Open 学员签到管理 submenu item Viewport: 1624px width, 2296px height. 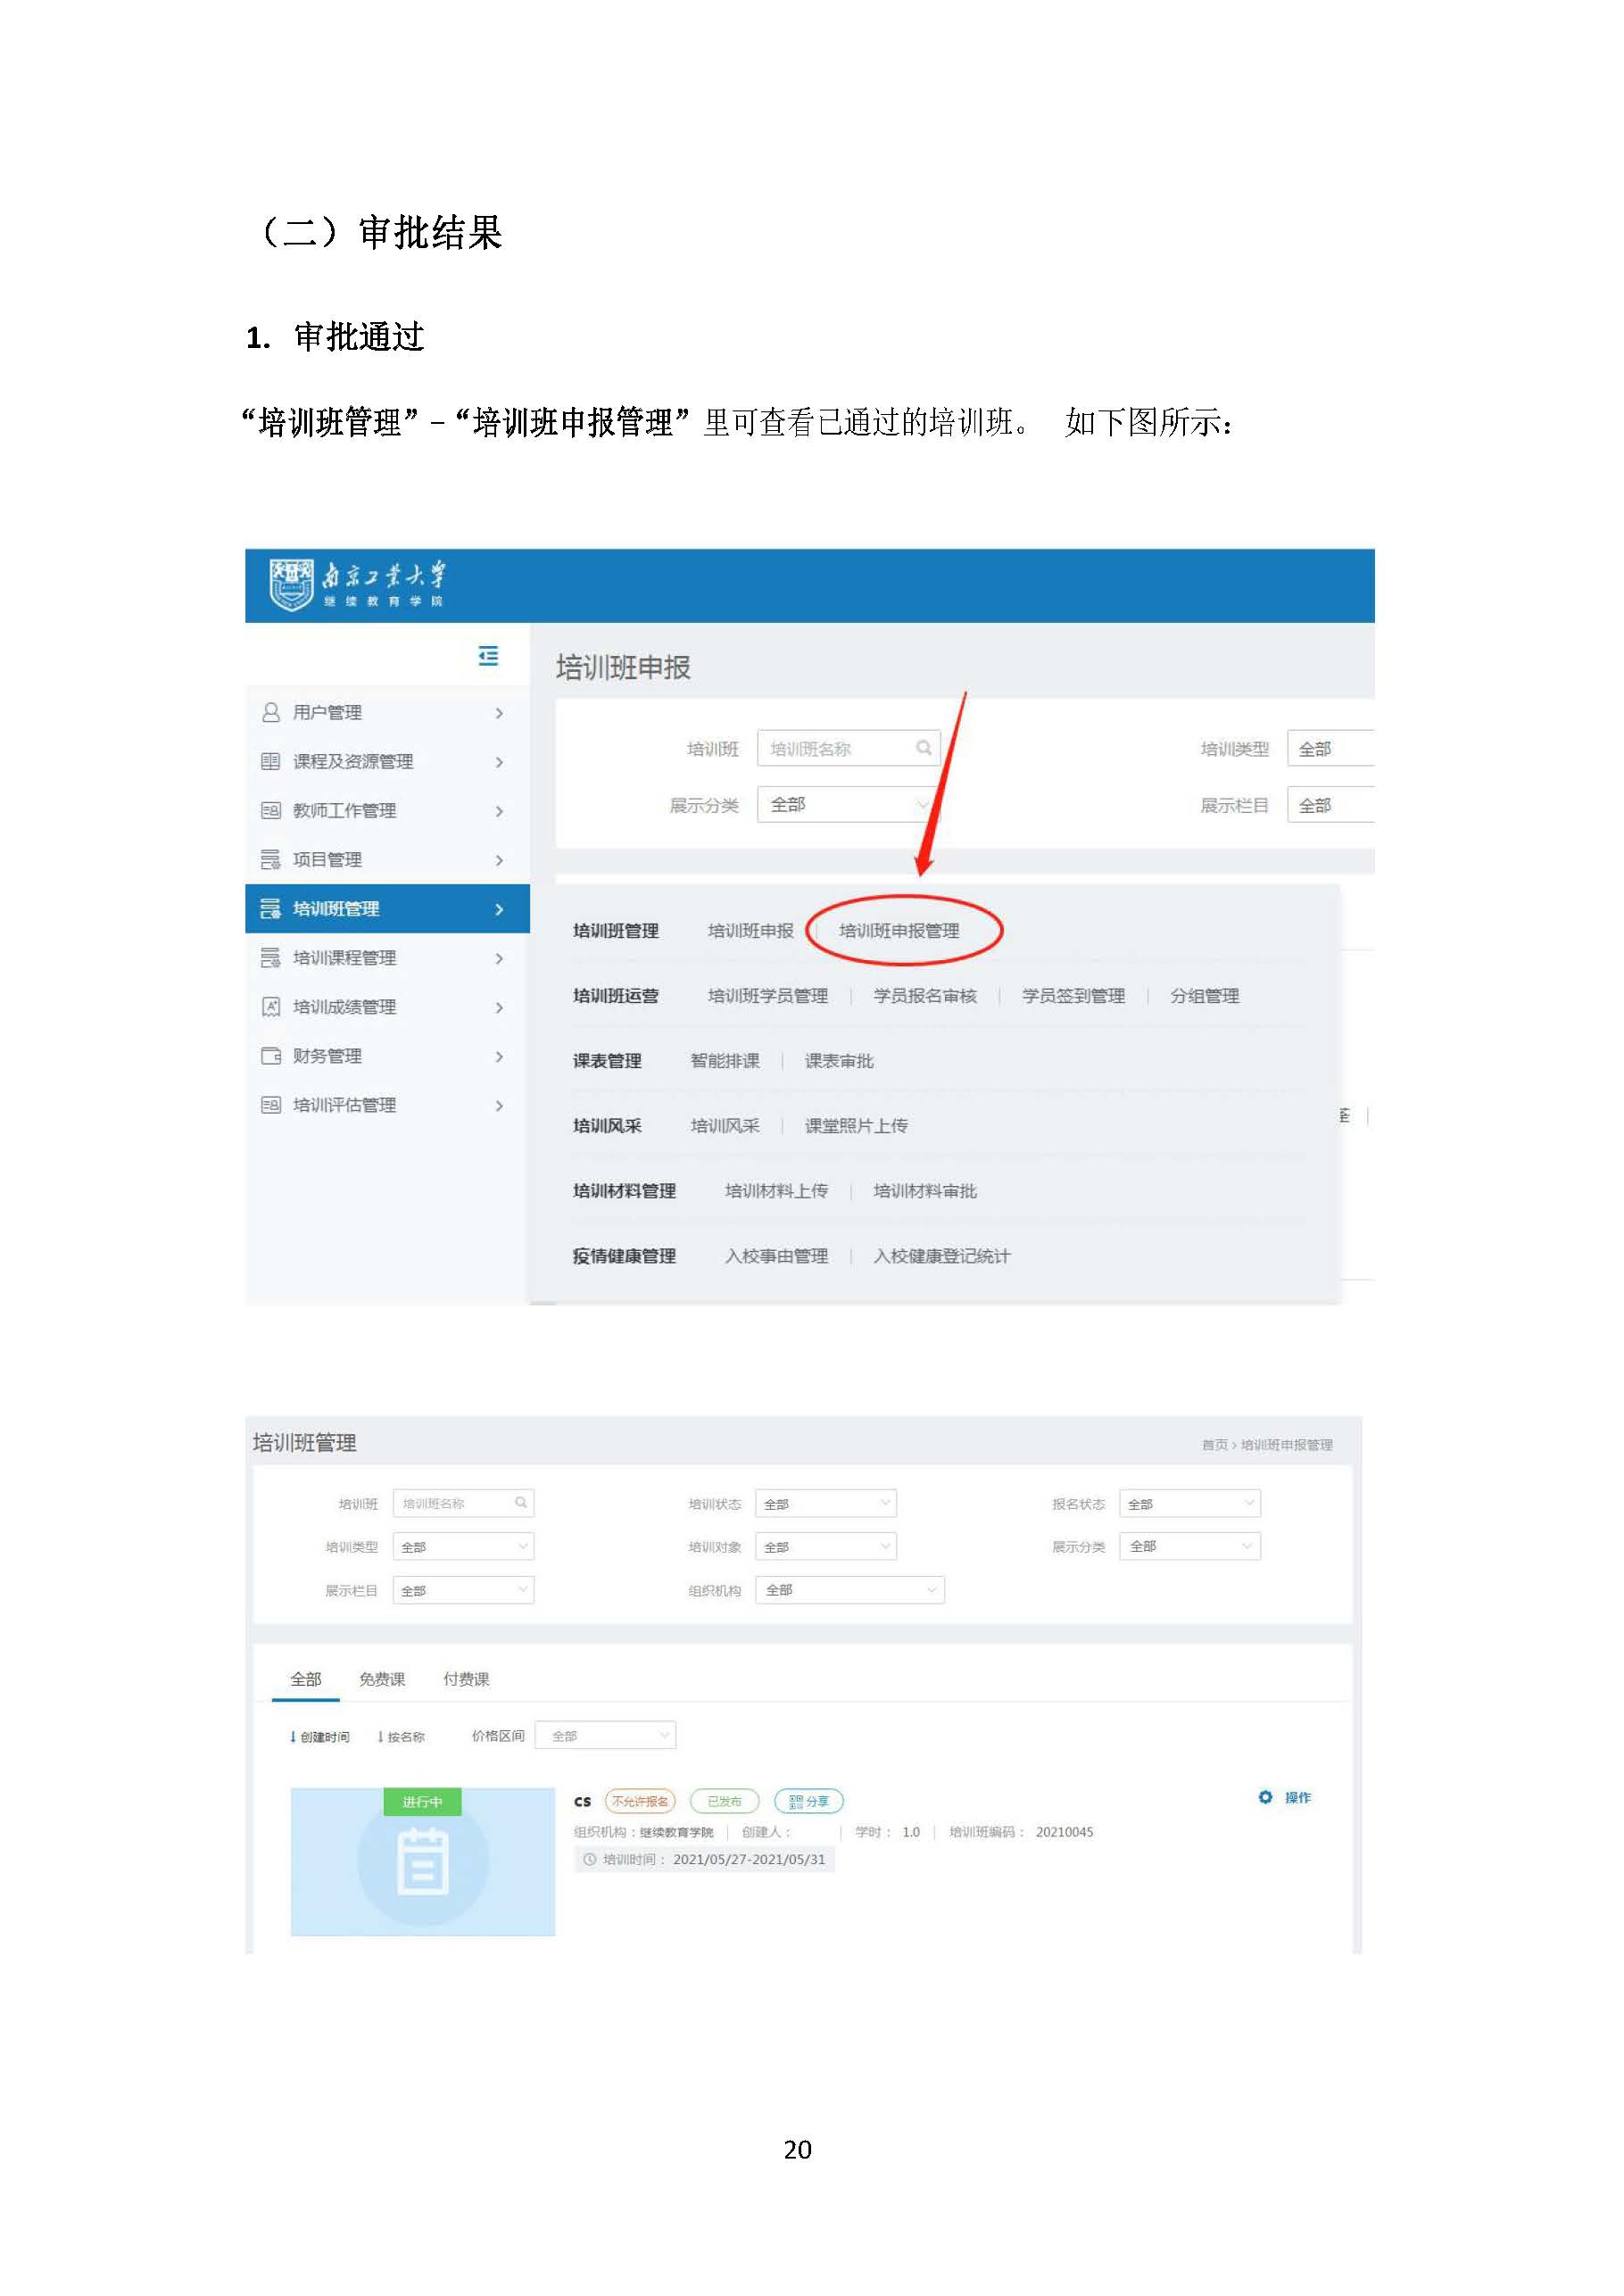pyautogui.click(x=1073, y=995)
